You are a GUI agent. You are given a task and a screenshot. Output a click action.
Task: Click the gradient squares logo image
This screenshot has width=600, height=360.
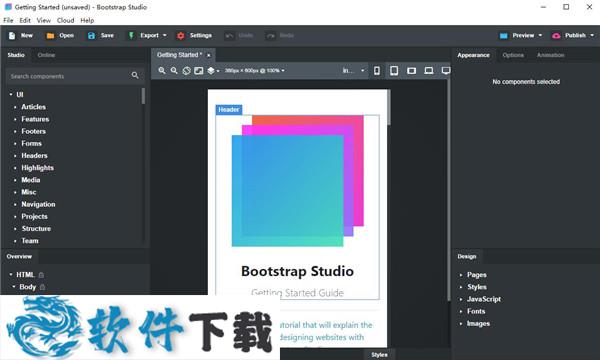tap(298, 181)
